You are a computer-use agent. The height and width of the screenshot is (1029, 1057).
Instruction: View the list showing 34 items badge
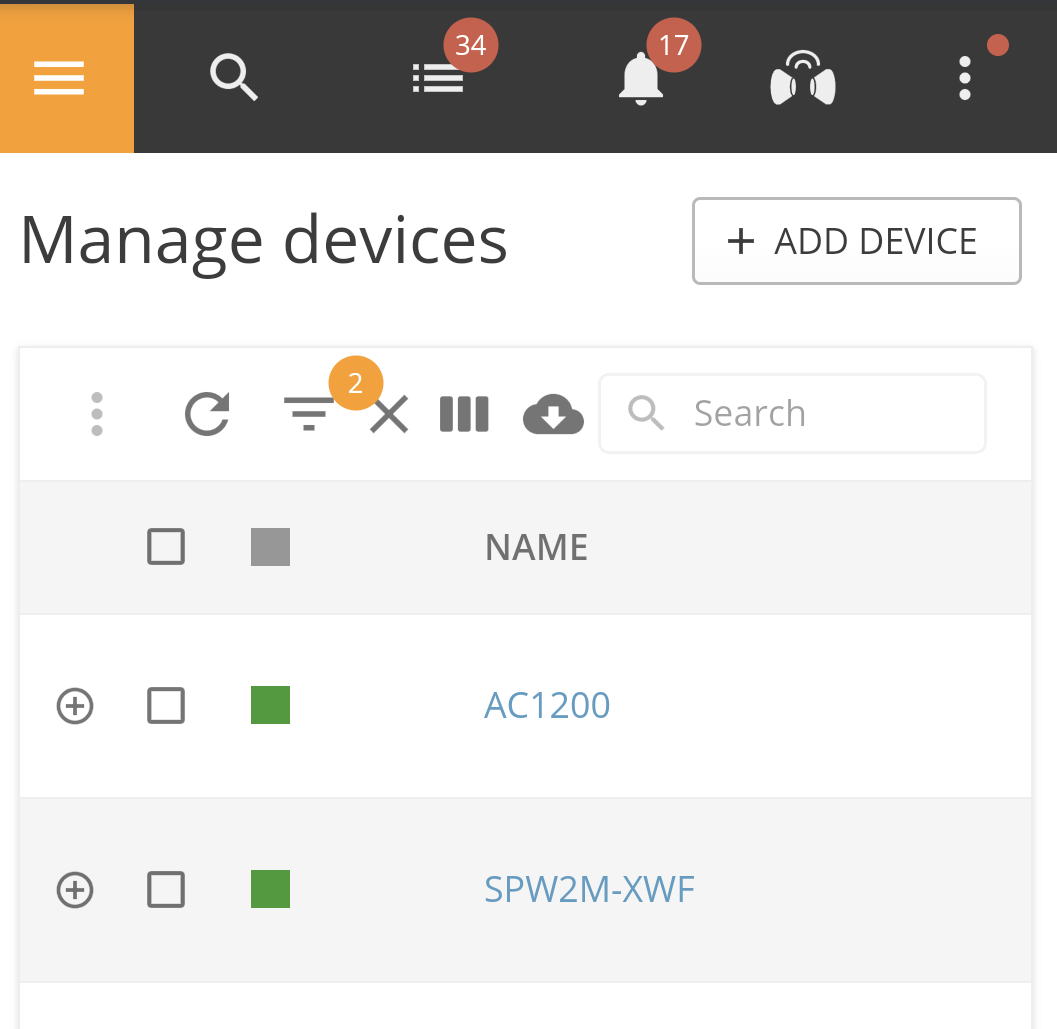pyautogui.click(x=438, y=78)
